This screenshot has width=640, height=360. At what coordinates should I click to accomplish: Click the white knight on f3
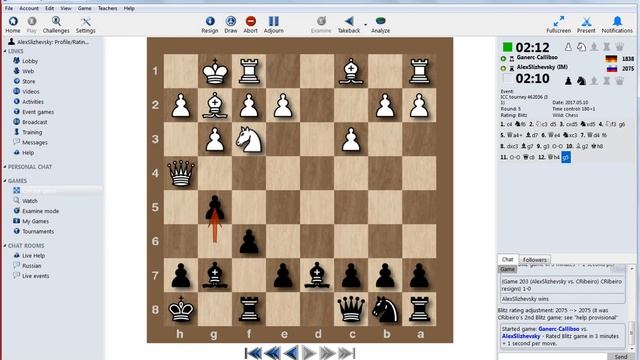pos(249,139)
